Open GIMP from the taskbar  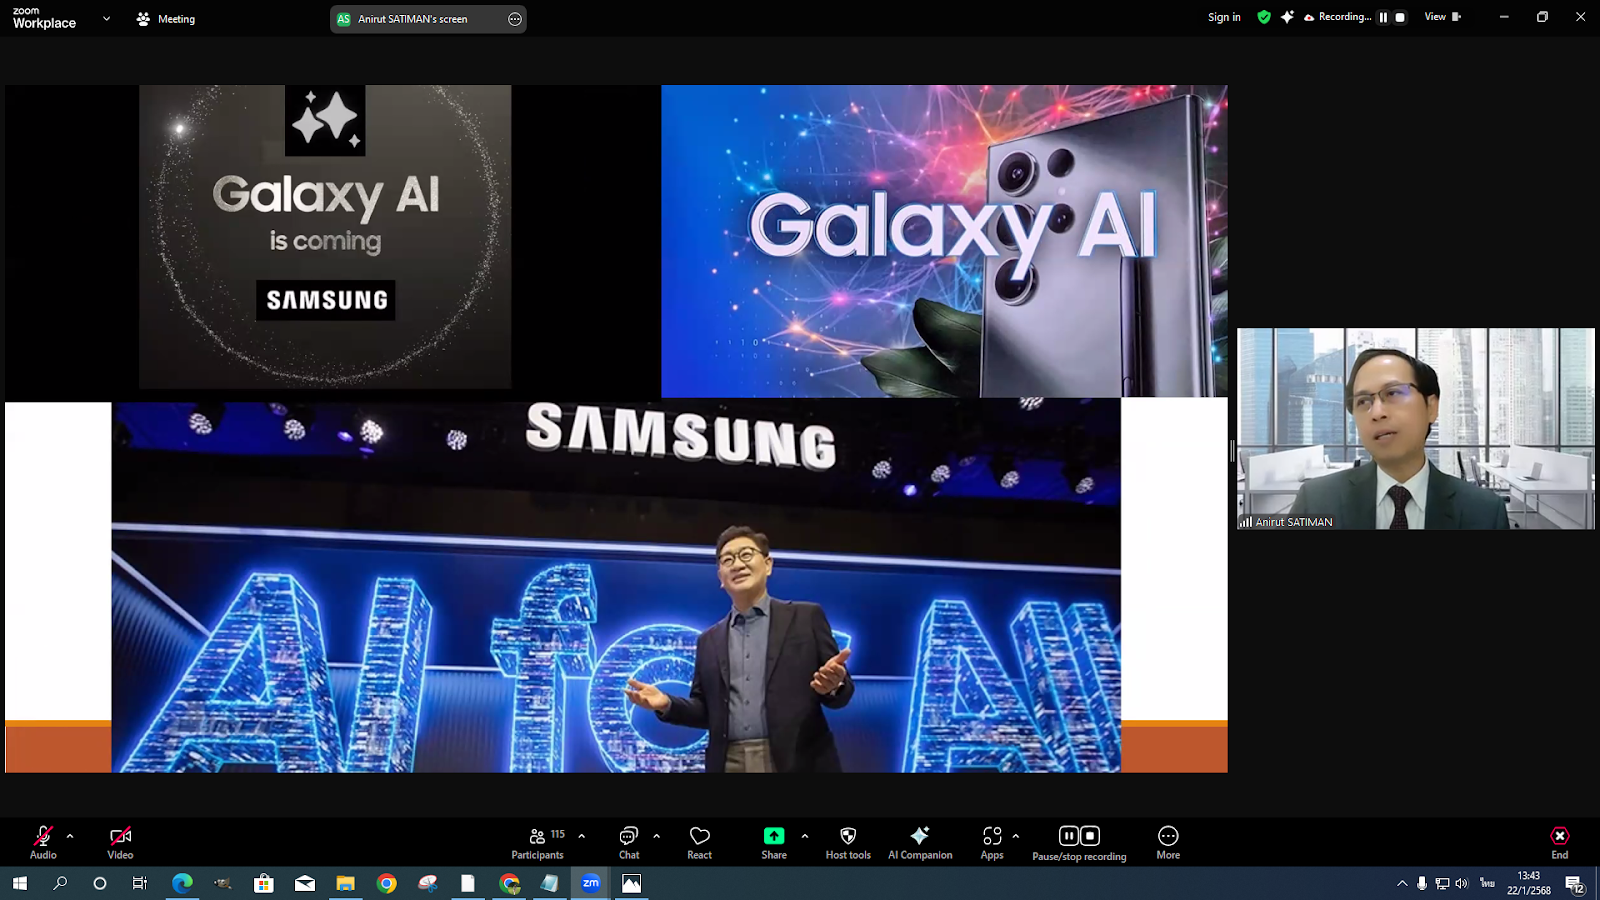223,883
